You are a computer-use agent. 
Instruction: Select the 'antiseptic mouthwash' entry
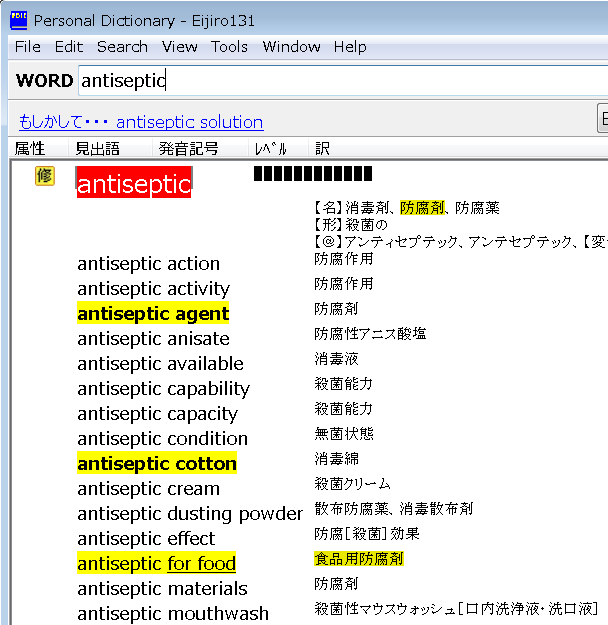(x=173, y=614)
